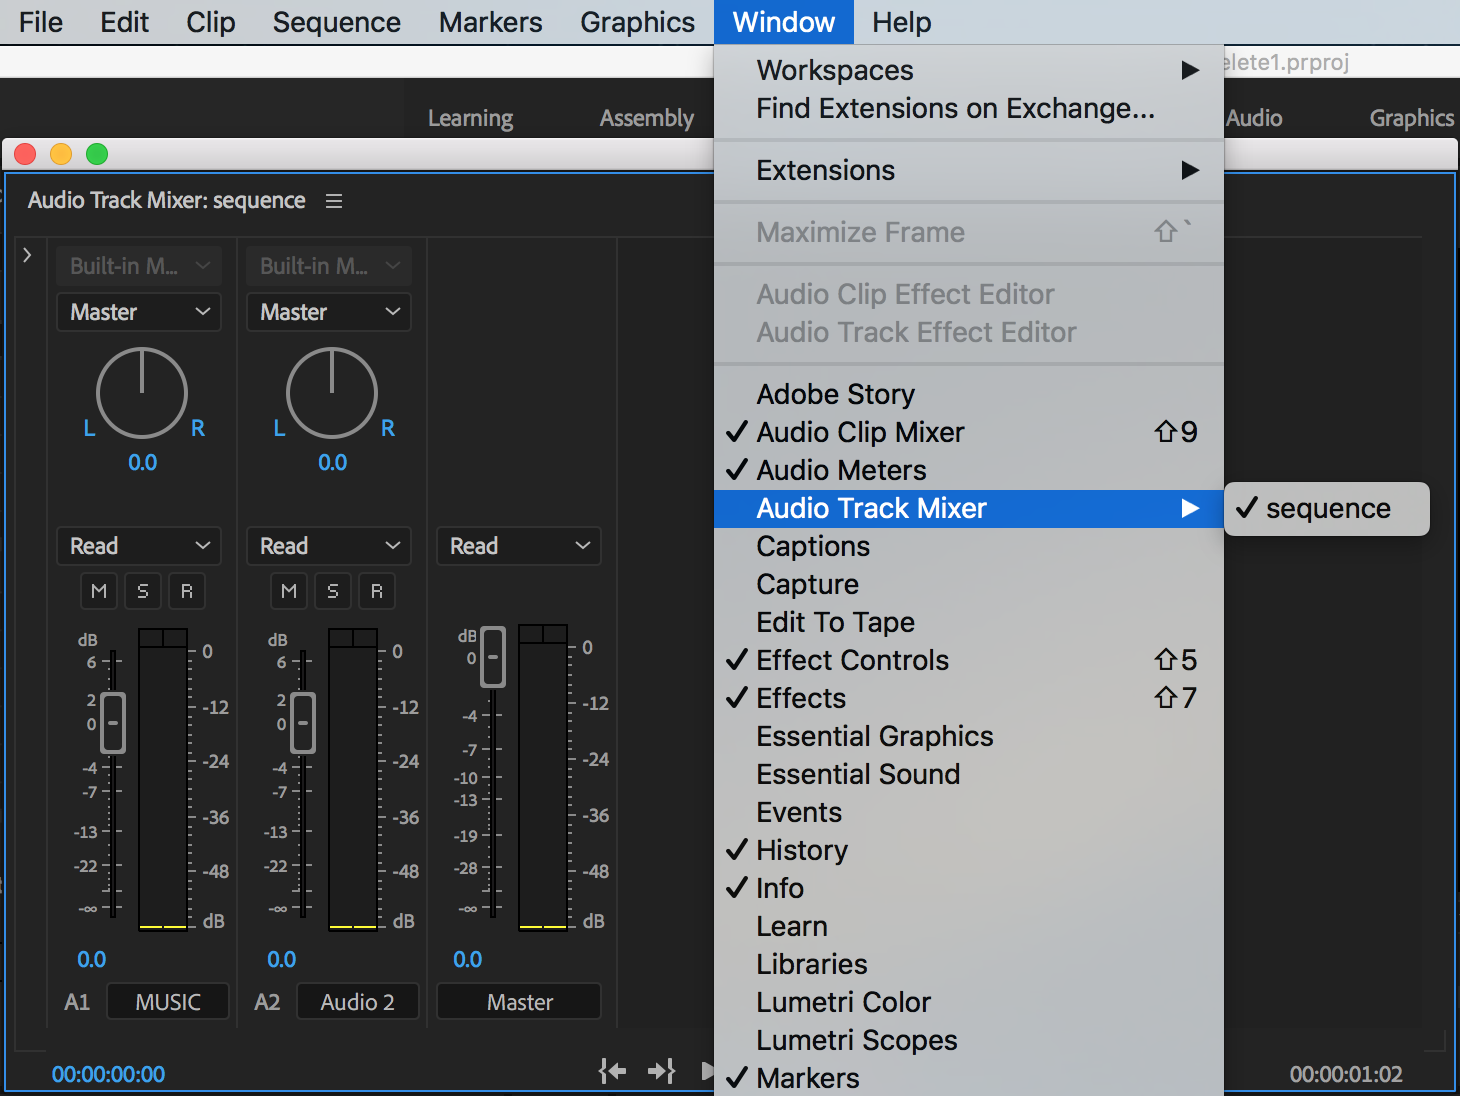Image resolution: width=1460 pixels, height=1096 pixels.
Task: Open the File menu
Action: pos(41,22)
